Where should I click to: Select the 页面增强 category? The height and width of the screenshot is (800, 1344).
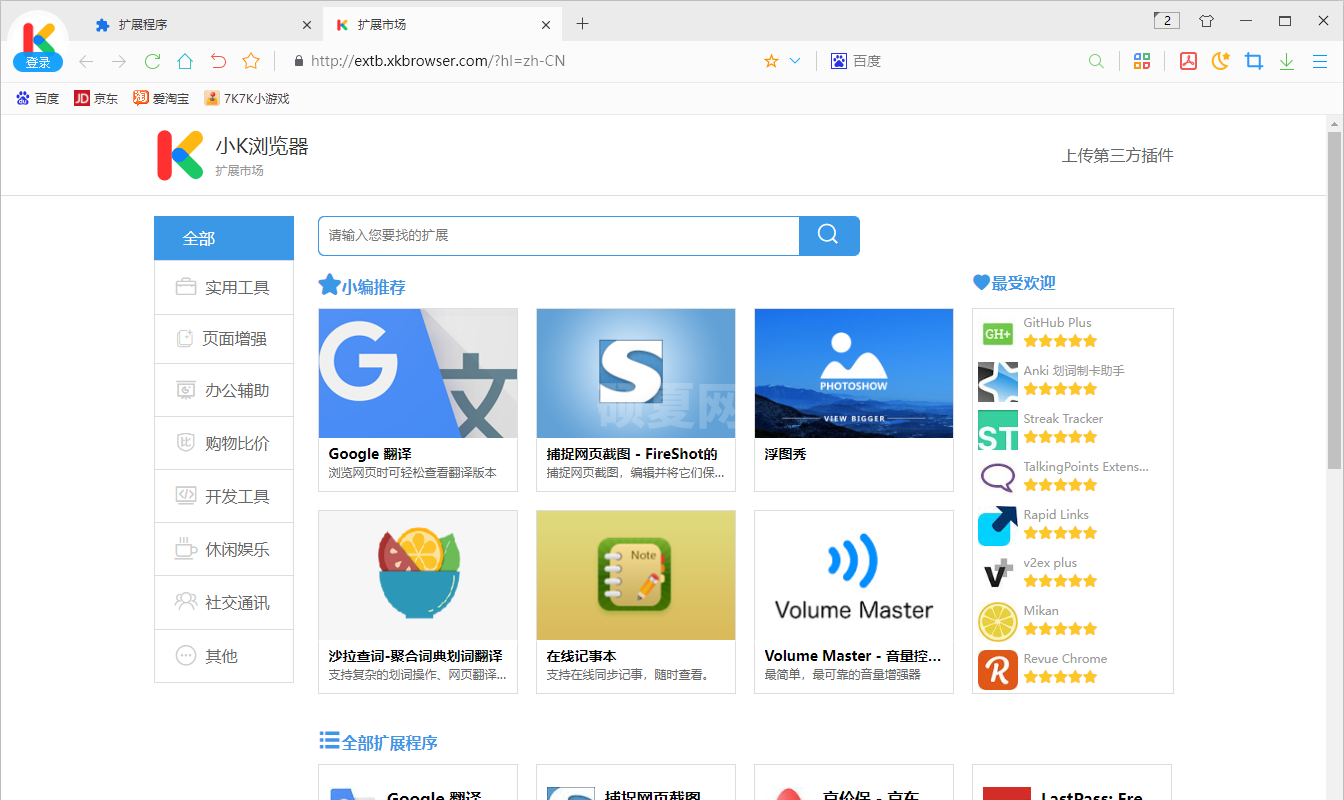(224, 339)
